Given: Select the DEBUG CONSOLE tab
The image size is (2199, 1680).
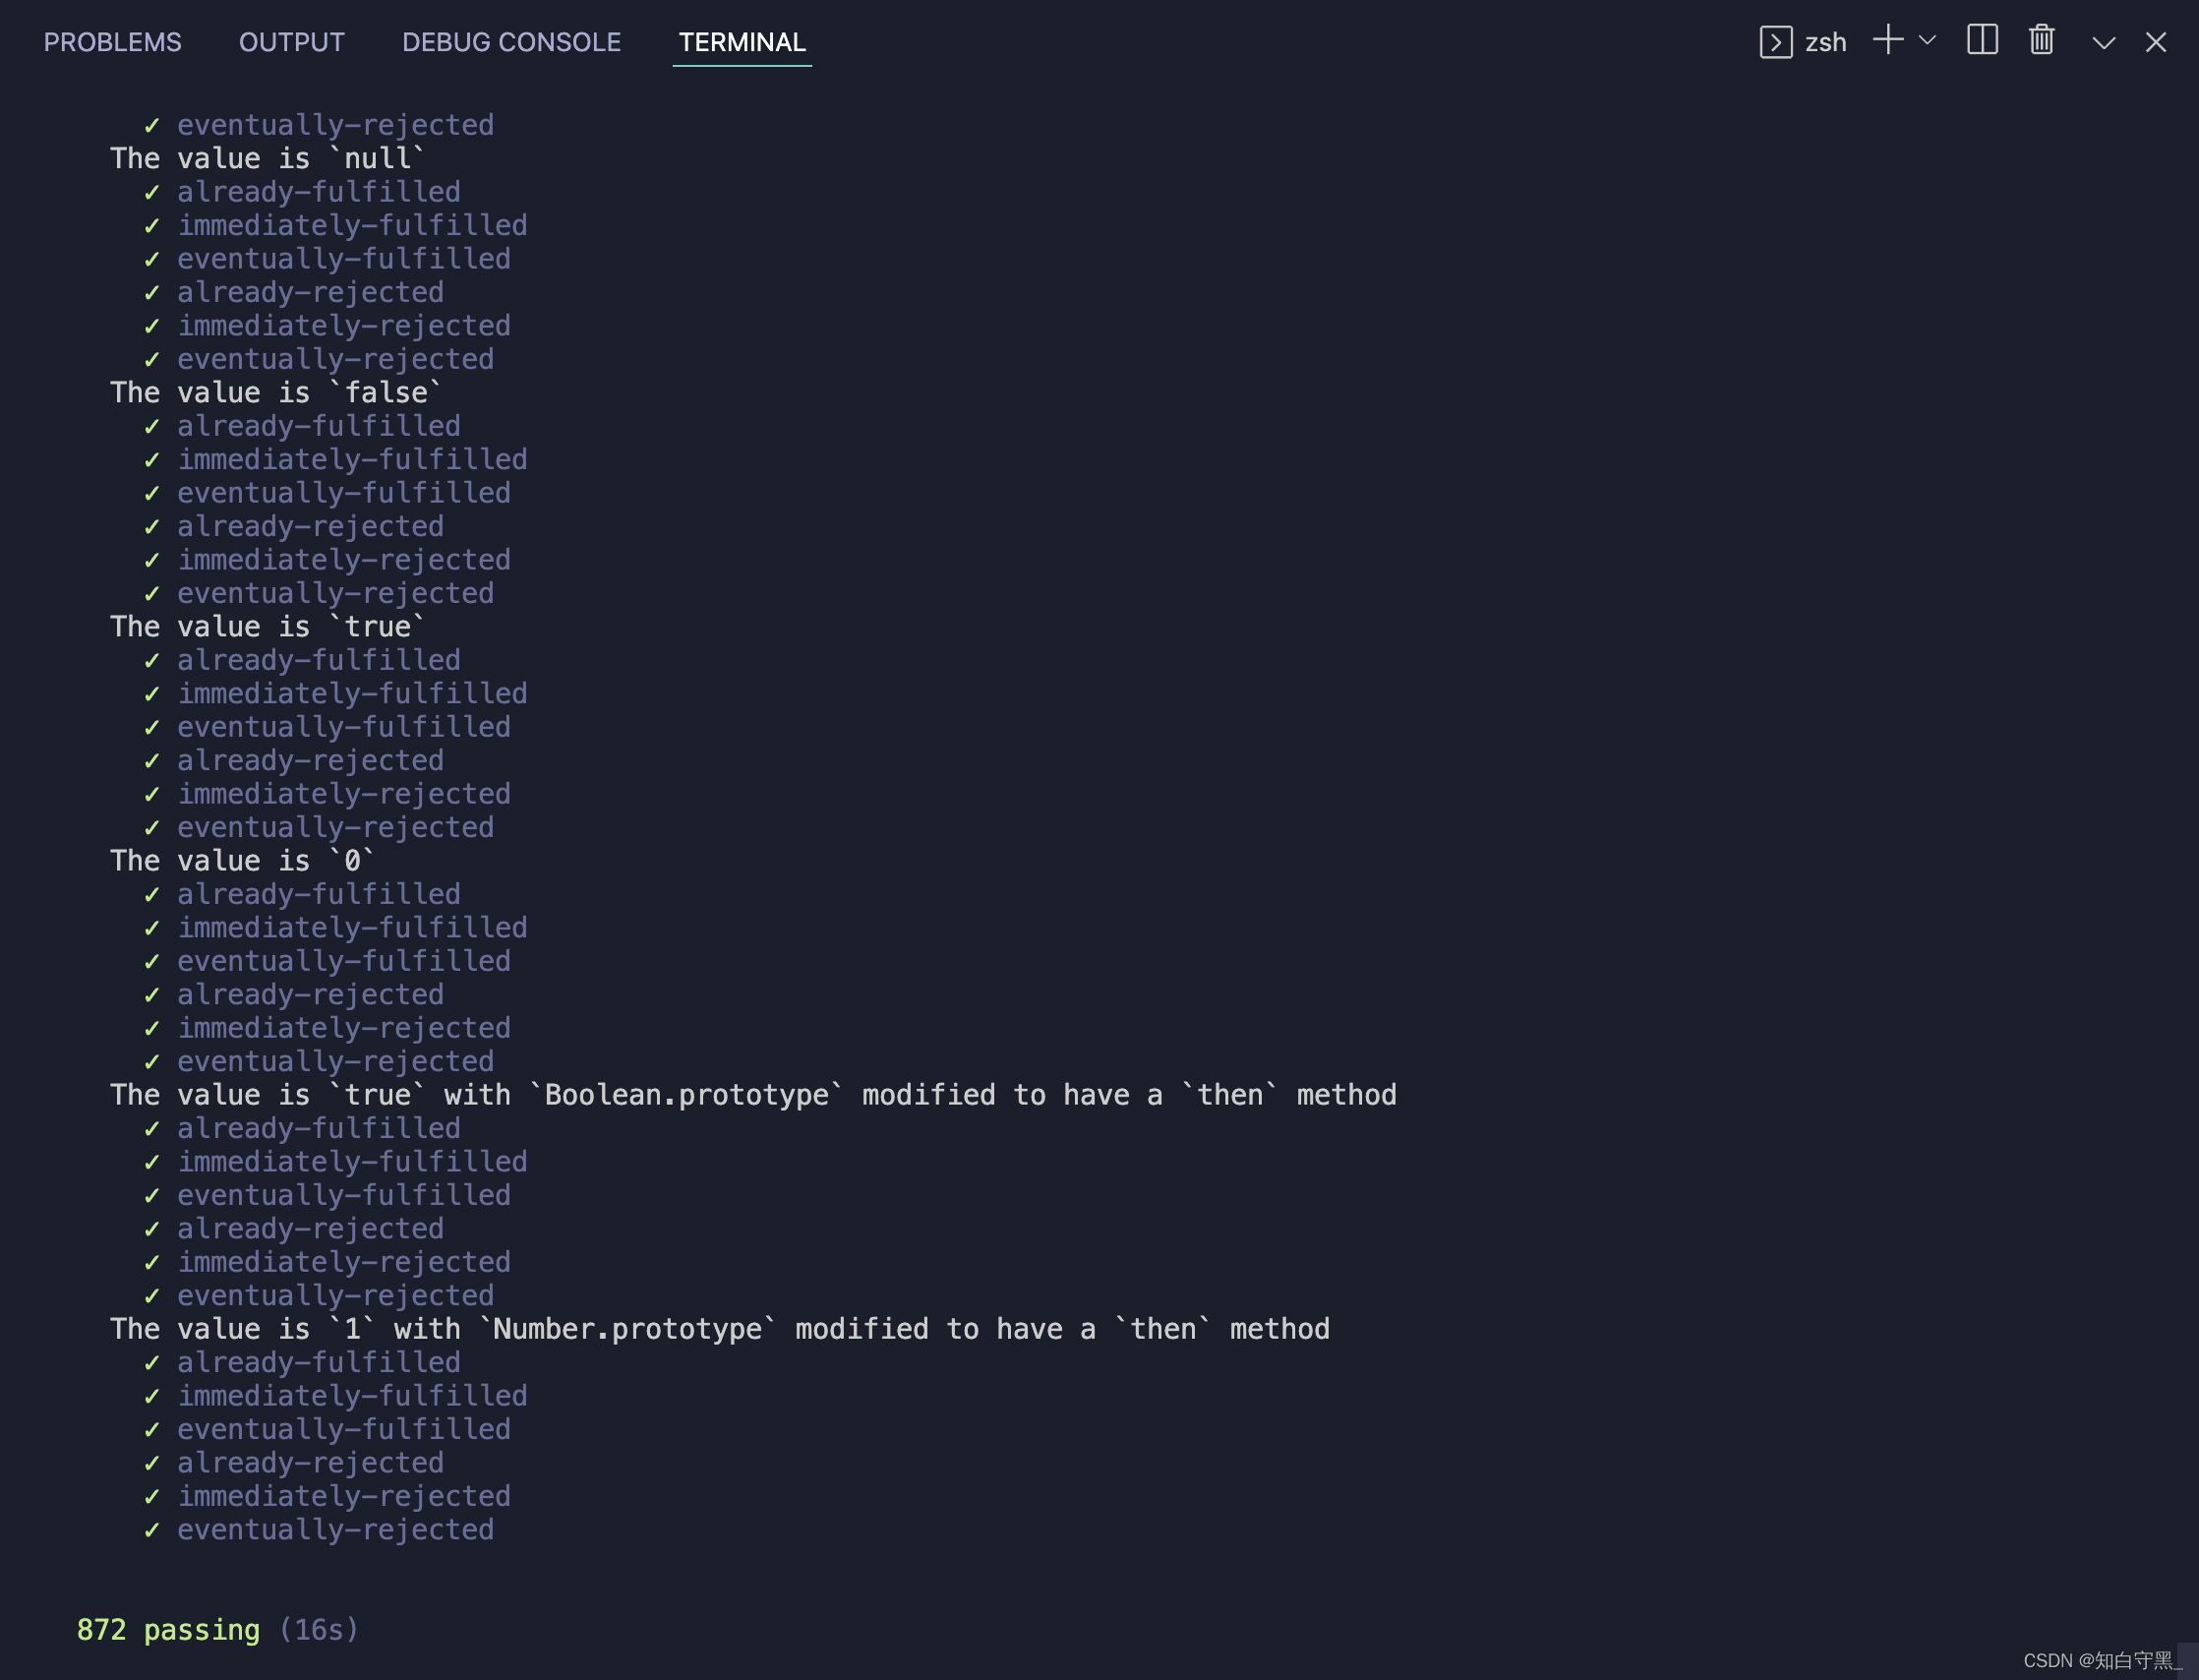Looking at the screenshot, I should 511,42.
